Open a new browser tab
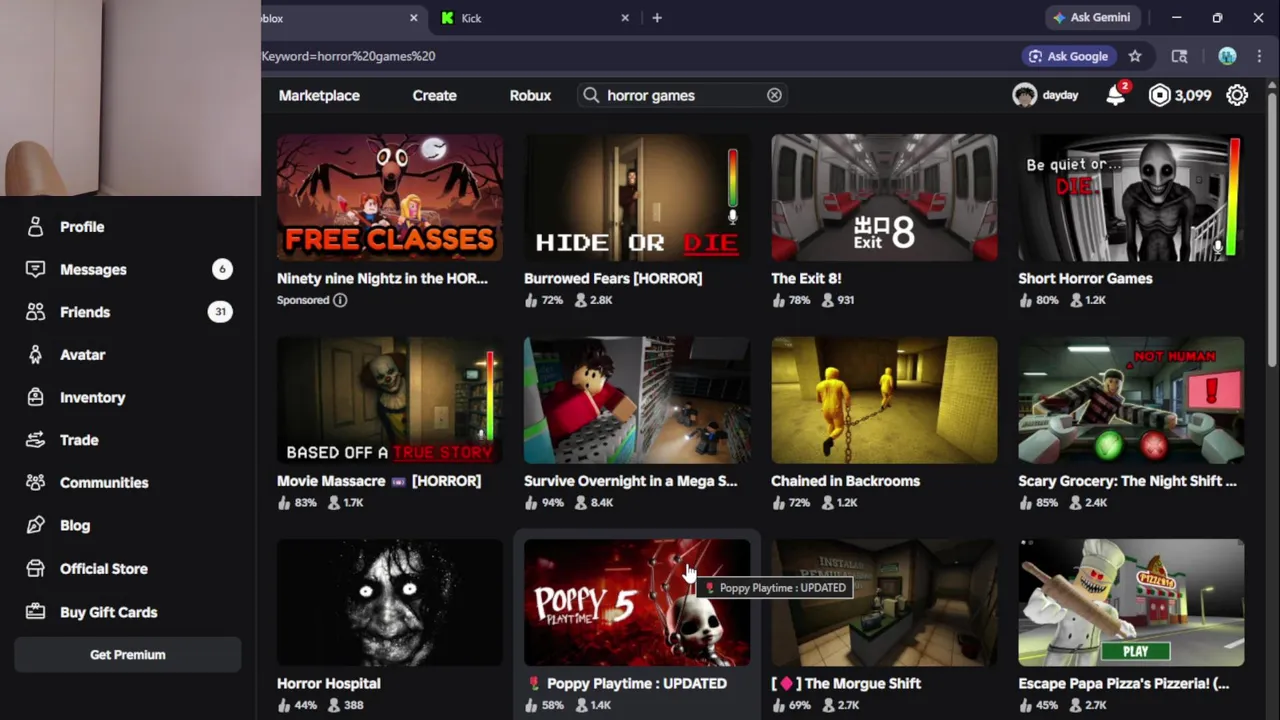The width and height of the screenshot is (1280, 720). (657, 17)
